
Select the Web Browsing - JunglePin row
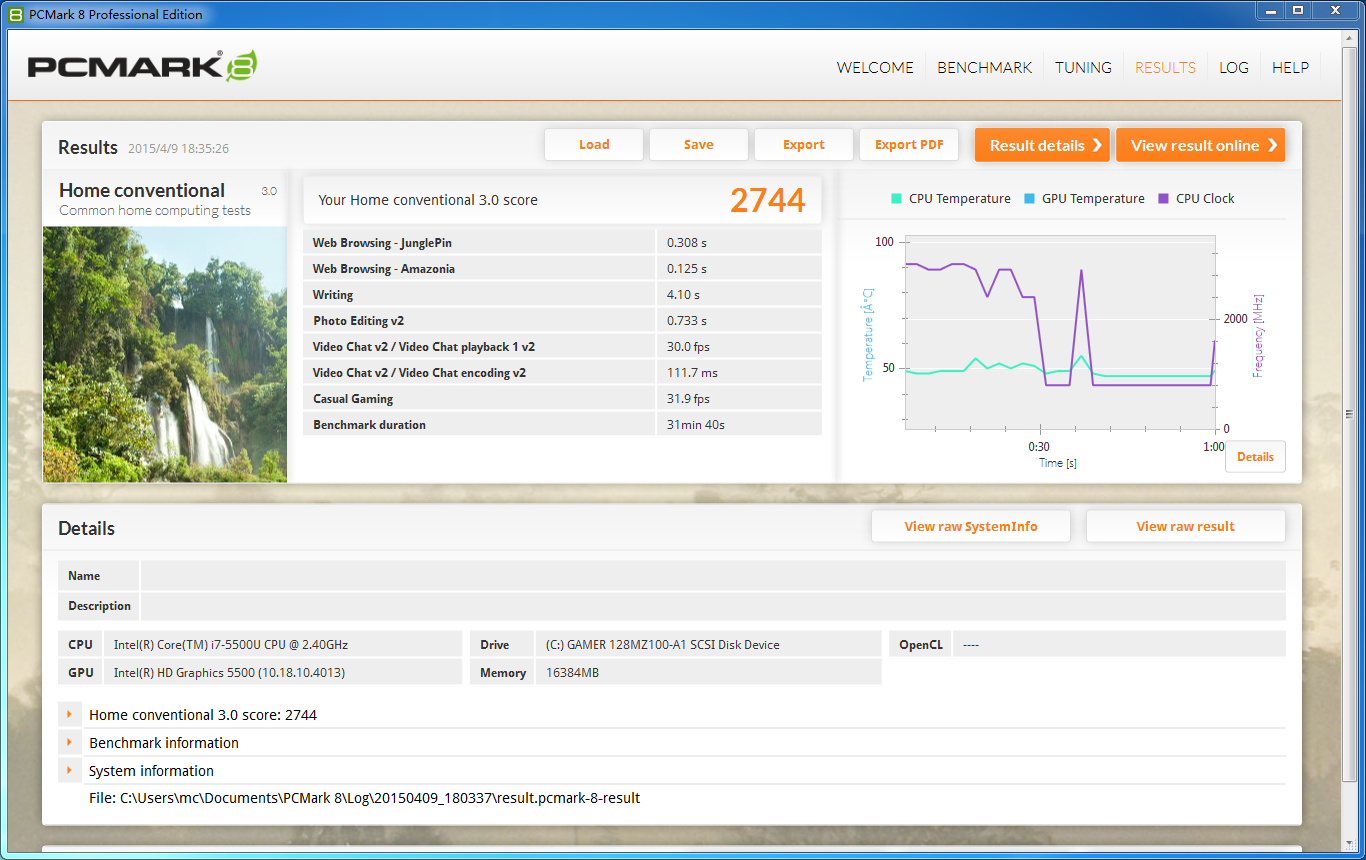tap(562, 242)
